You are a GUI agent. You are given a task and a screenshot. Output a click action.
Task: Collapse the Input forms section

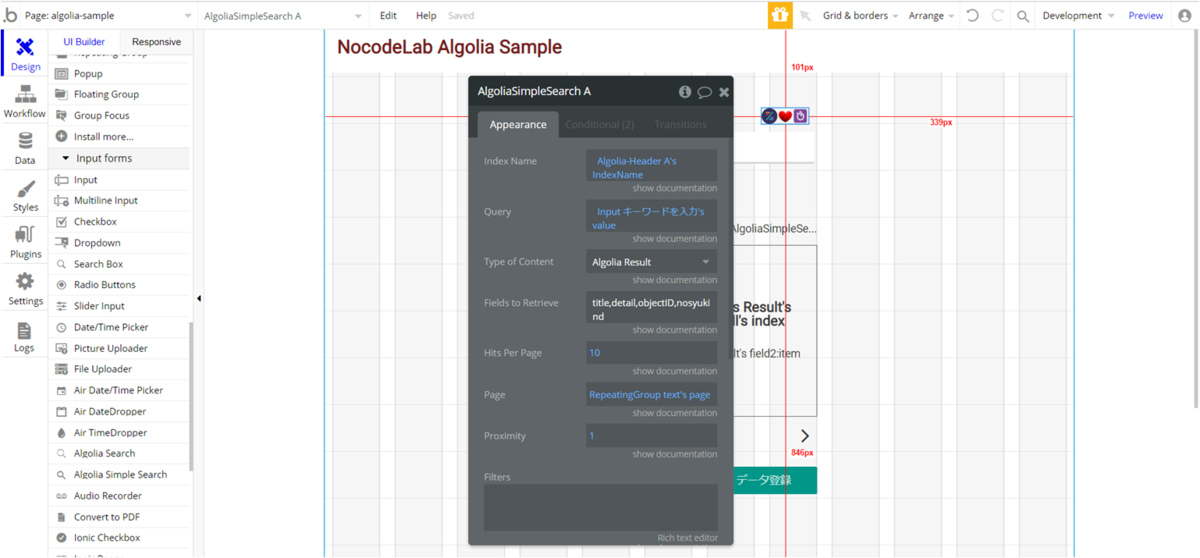(x=119, y=158)
